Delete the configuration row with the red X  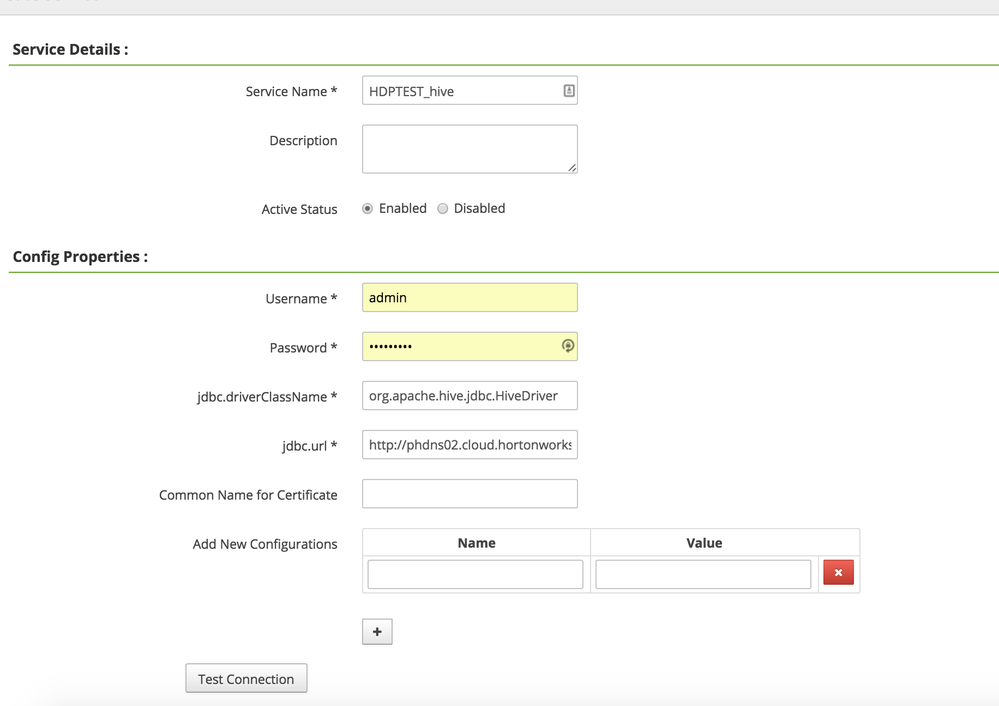coord(838,573)
